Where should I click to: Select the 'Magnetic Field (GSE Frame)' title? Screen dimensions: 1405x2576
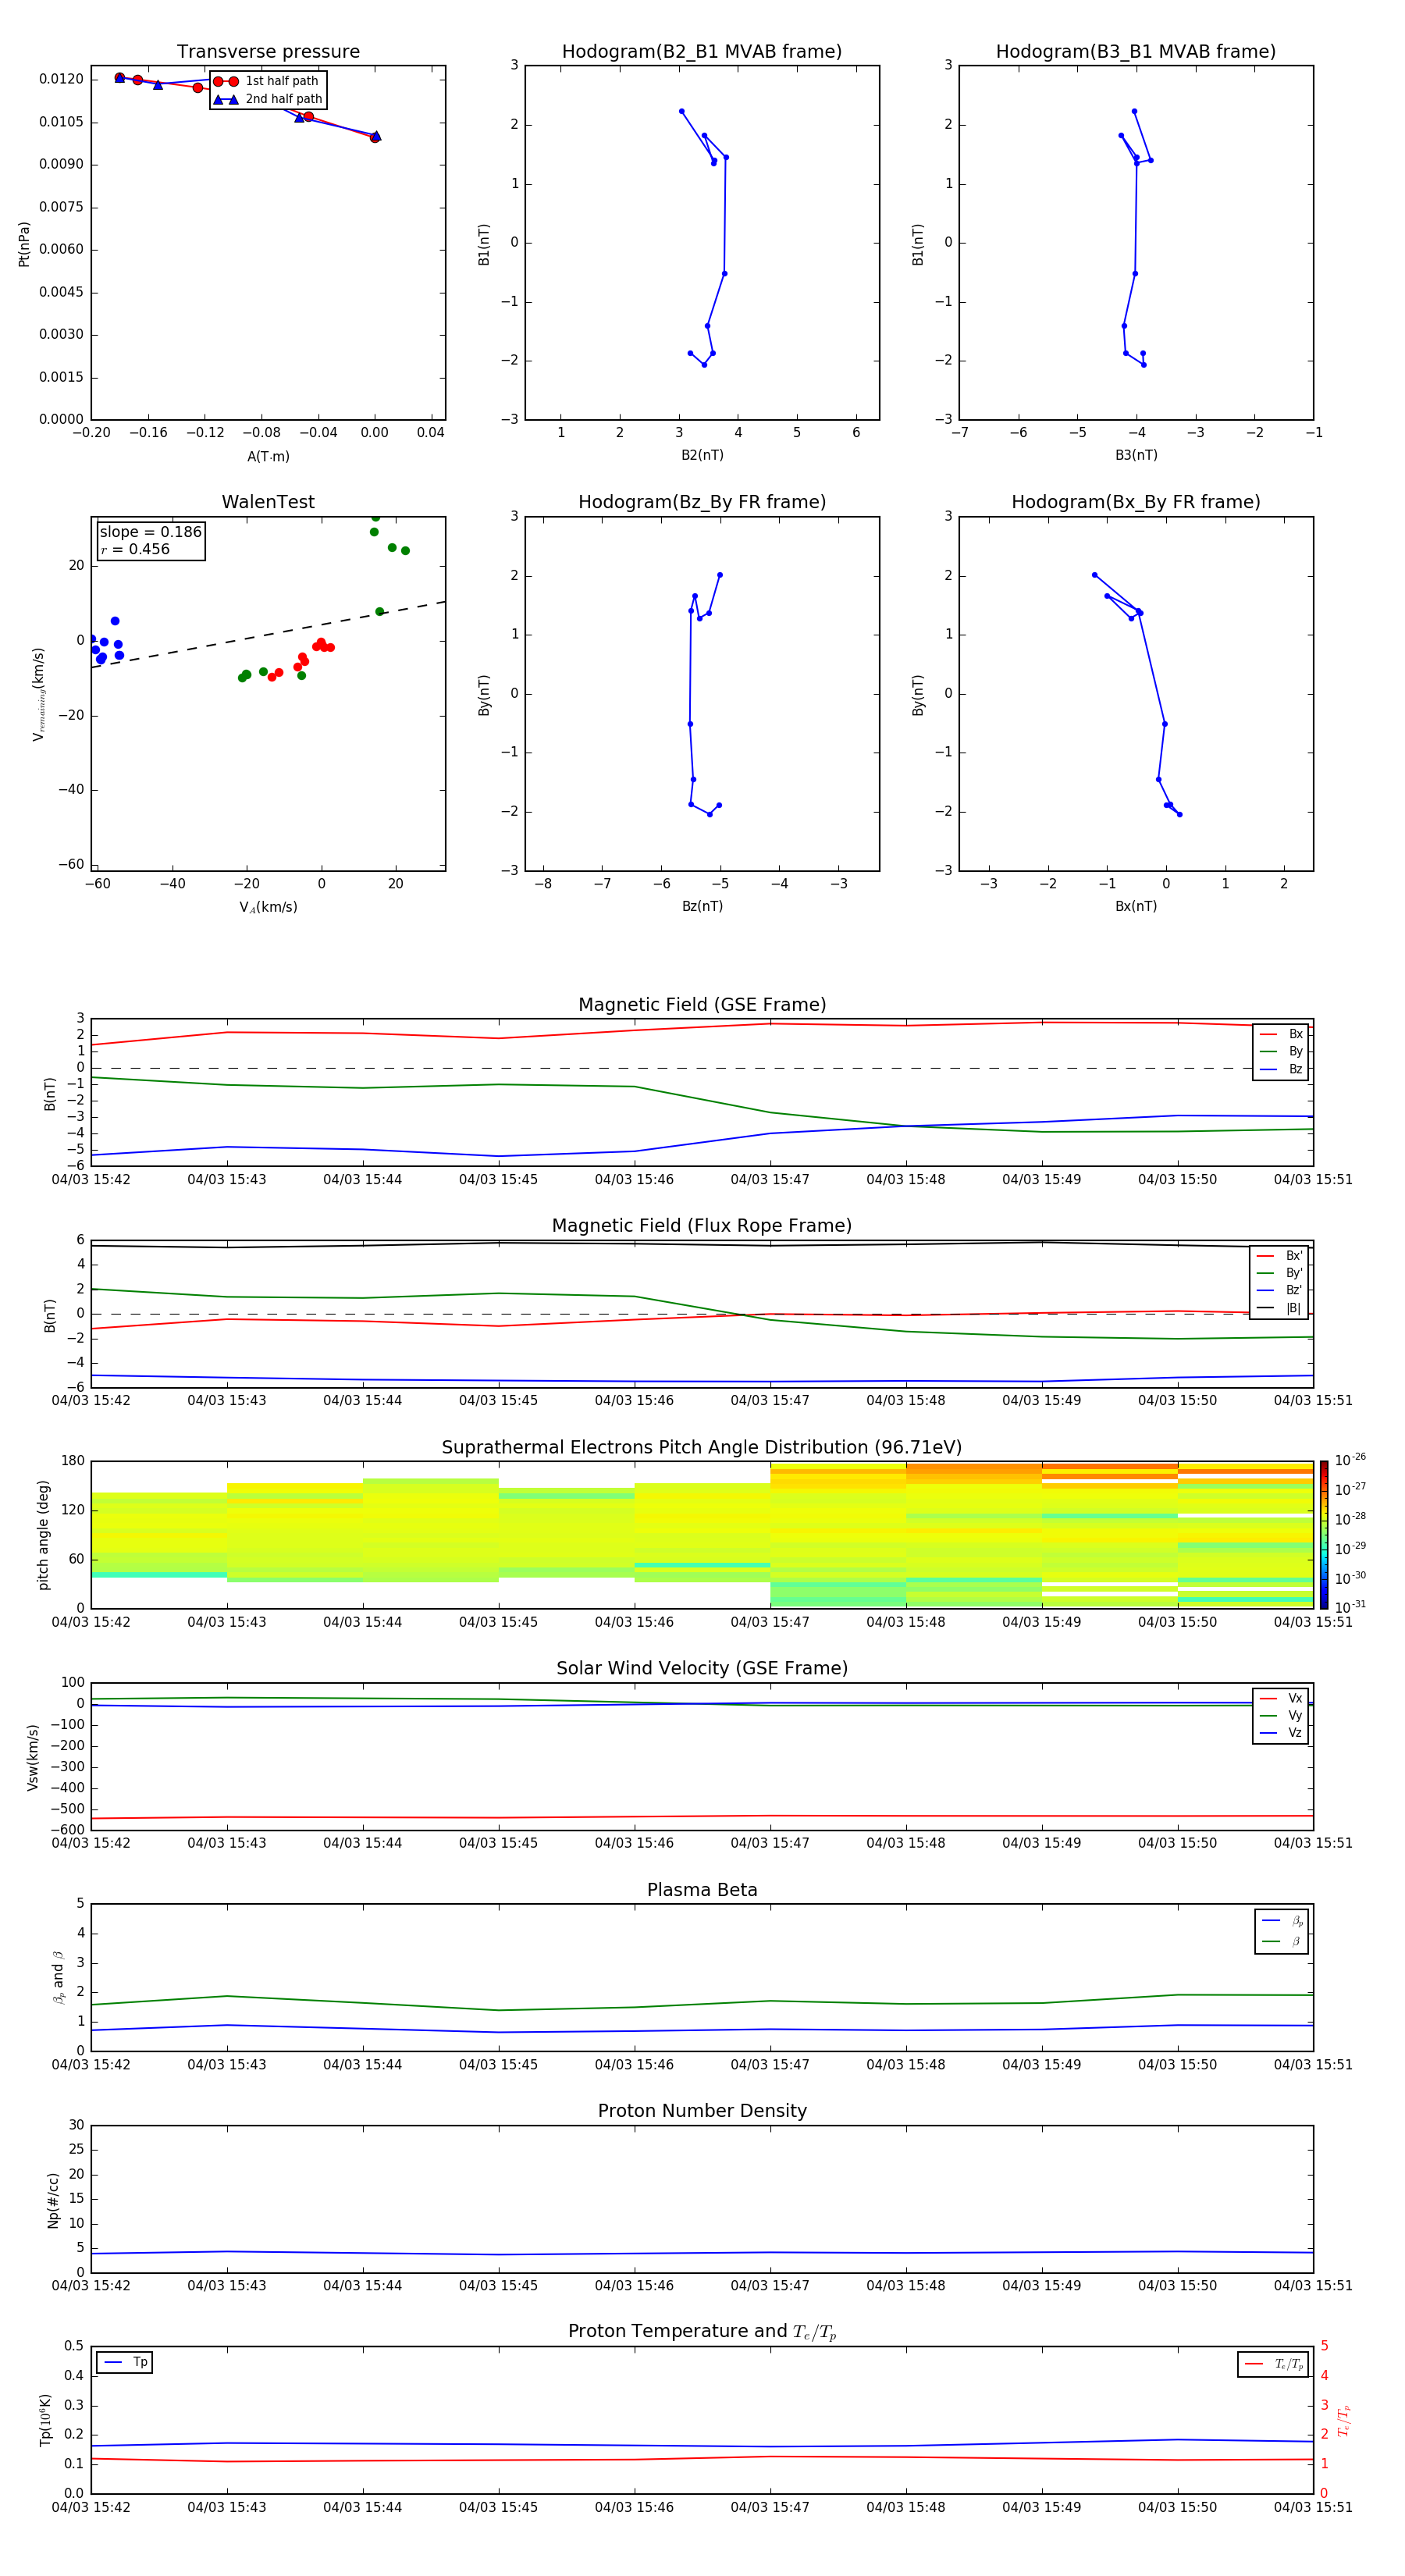[702, 1005]
